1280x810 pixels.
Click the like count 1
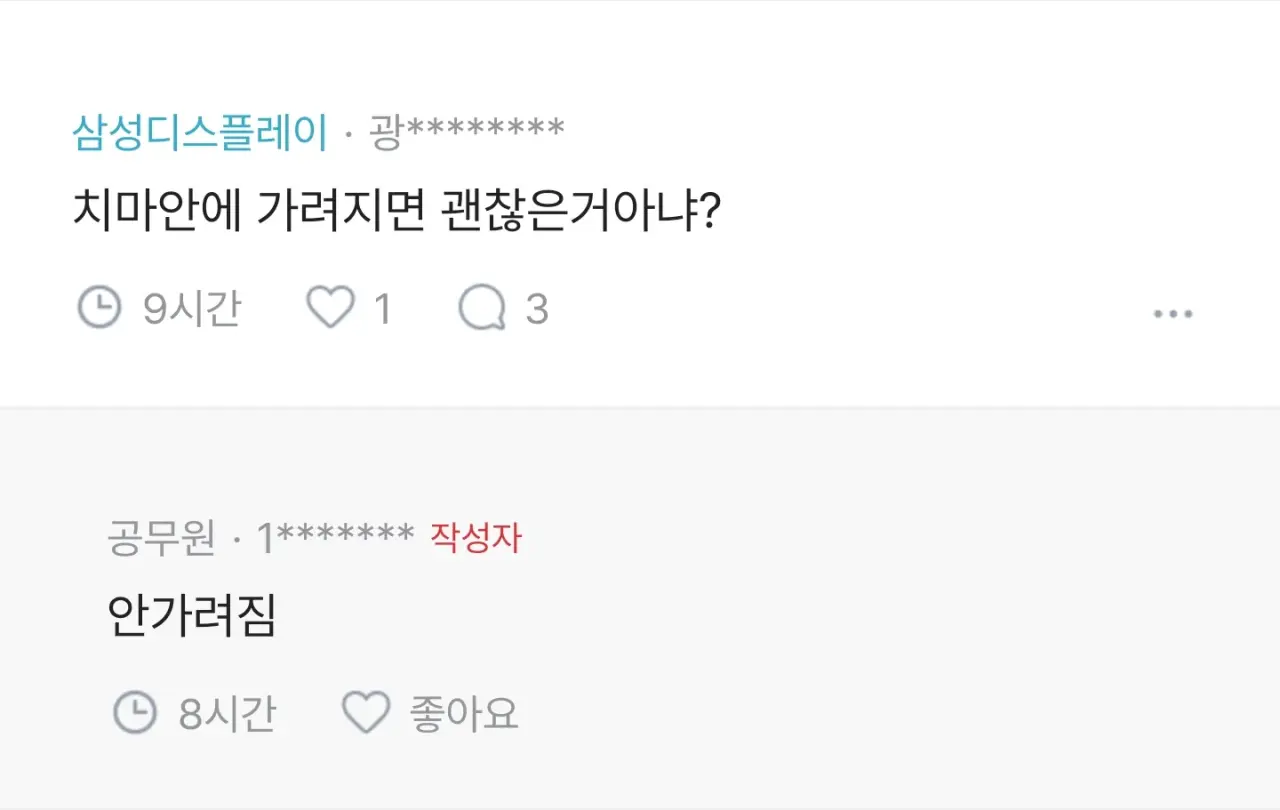382,309
